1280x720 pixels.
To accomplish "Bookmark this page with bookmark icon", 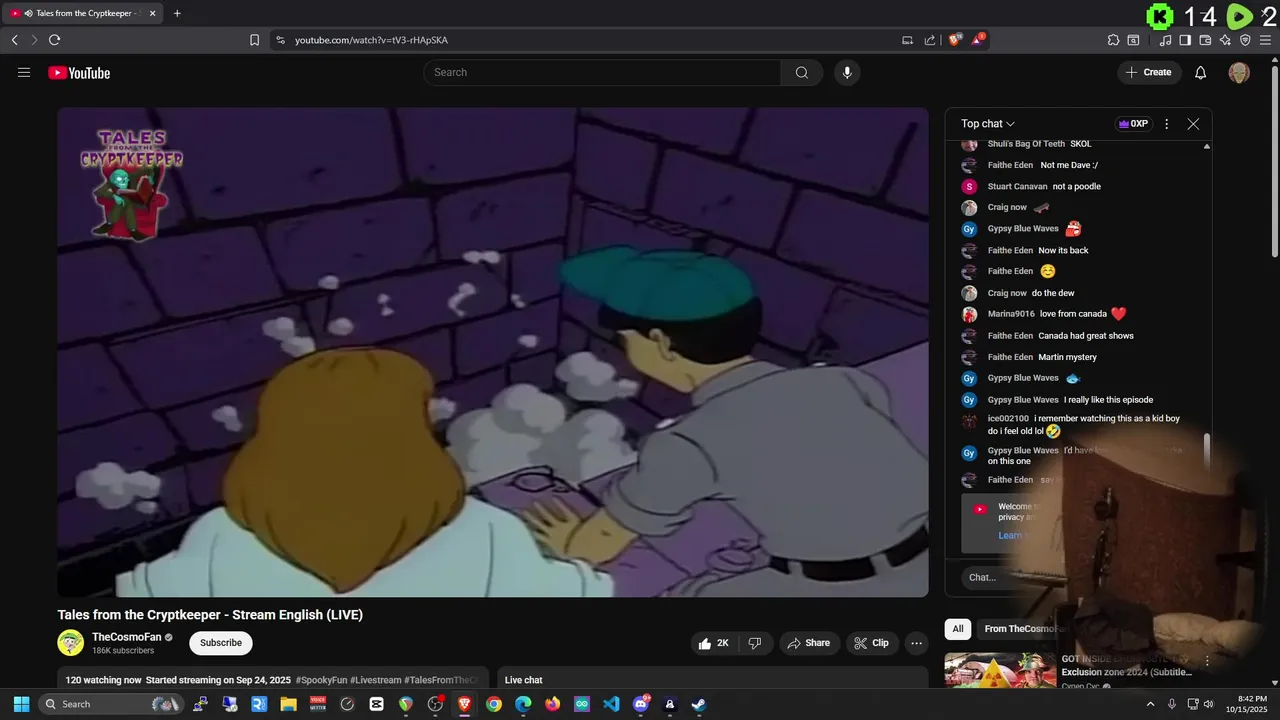I will (254, 40).
